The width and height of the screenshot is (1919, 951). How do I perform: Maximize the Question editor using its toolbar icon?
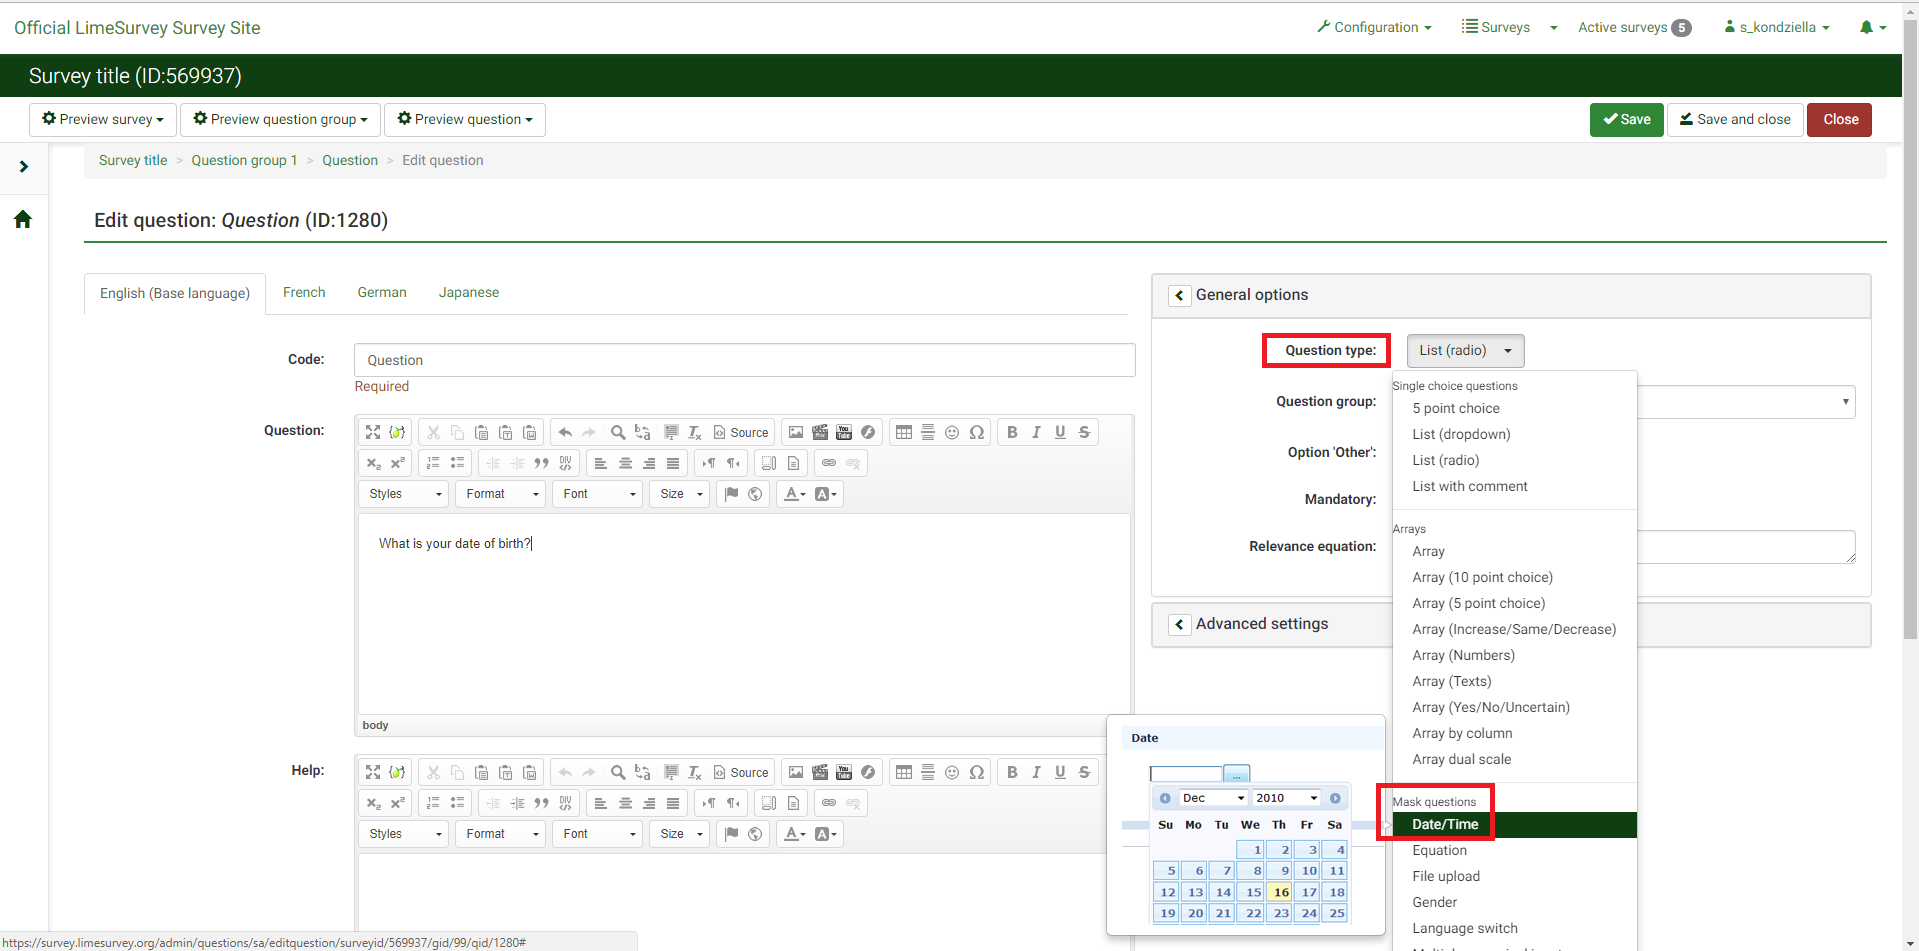pyautogui.click(x=373, y=432)
